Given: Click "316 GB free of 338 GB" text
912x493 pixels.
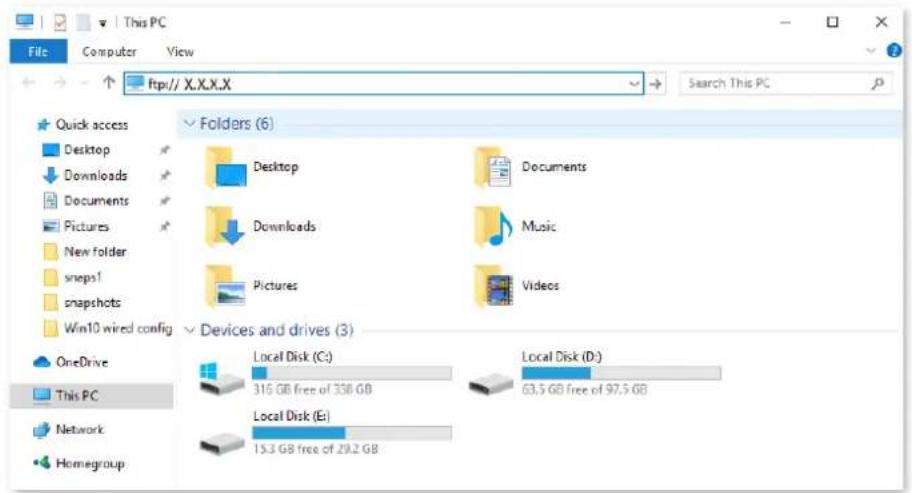Looking at the screenshot, I should pyautogui.click(x=312, y=389).
